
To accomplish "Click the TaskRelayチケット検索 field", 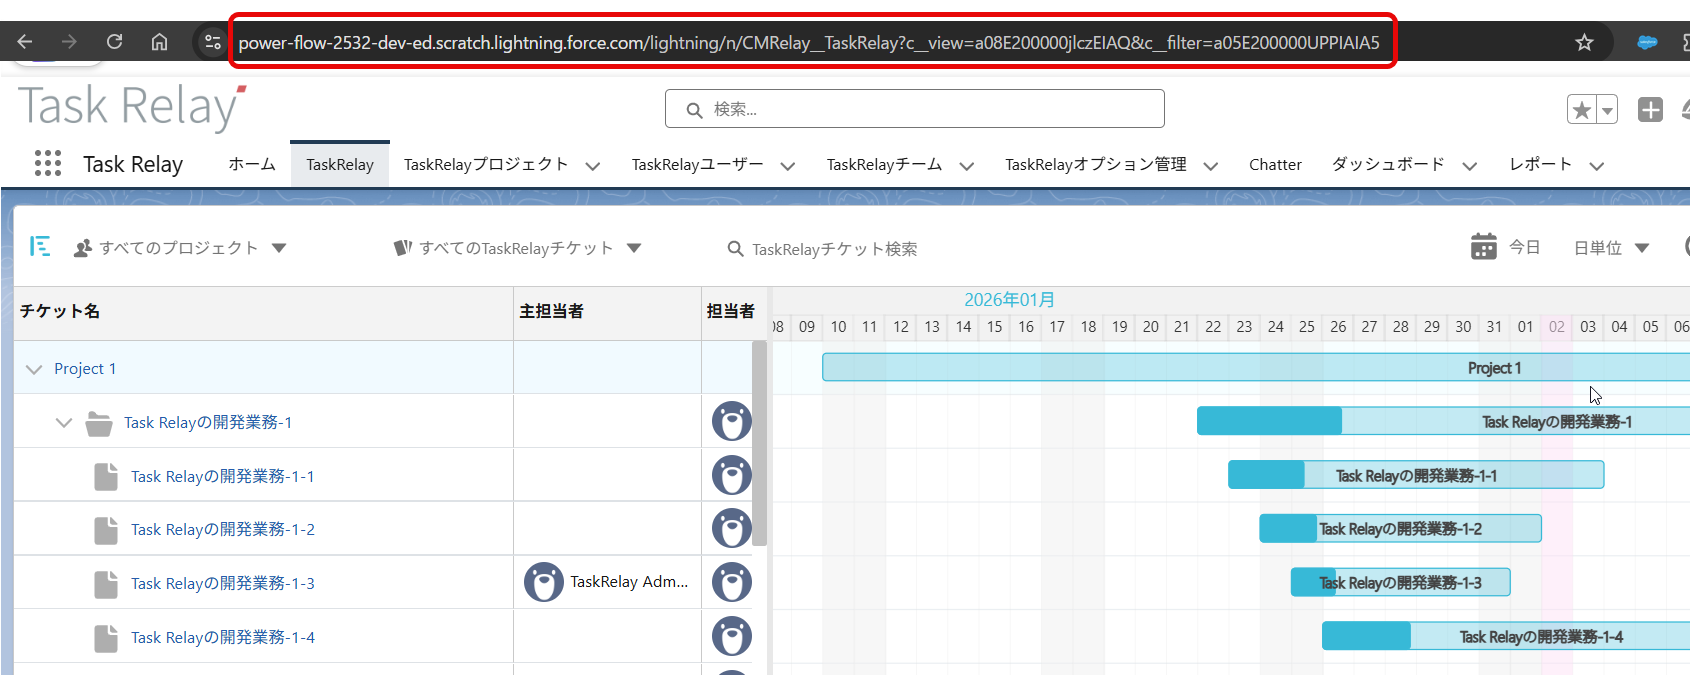I will (x=835, y=249).
